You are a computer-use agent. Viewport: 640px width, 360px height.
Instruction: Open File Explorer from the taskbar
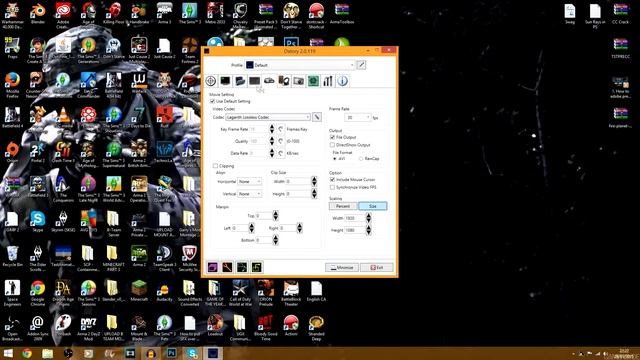click(47, 353)
